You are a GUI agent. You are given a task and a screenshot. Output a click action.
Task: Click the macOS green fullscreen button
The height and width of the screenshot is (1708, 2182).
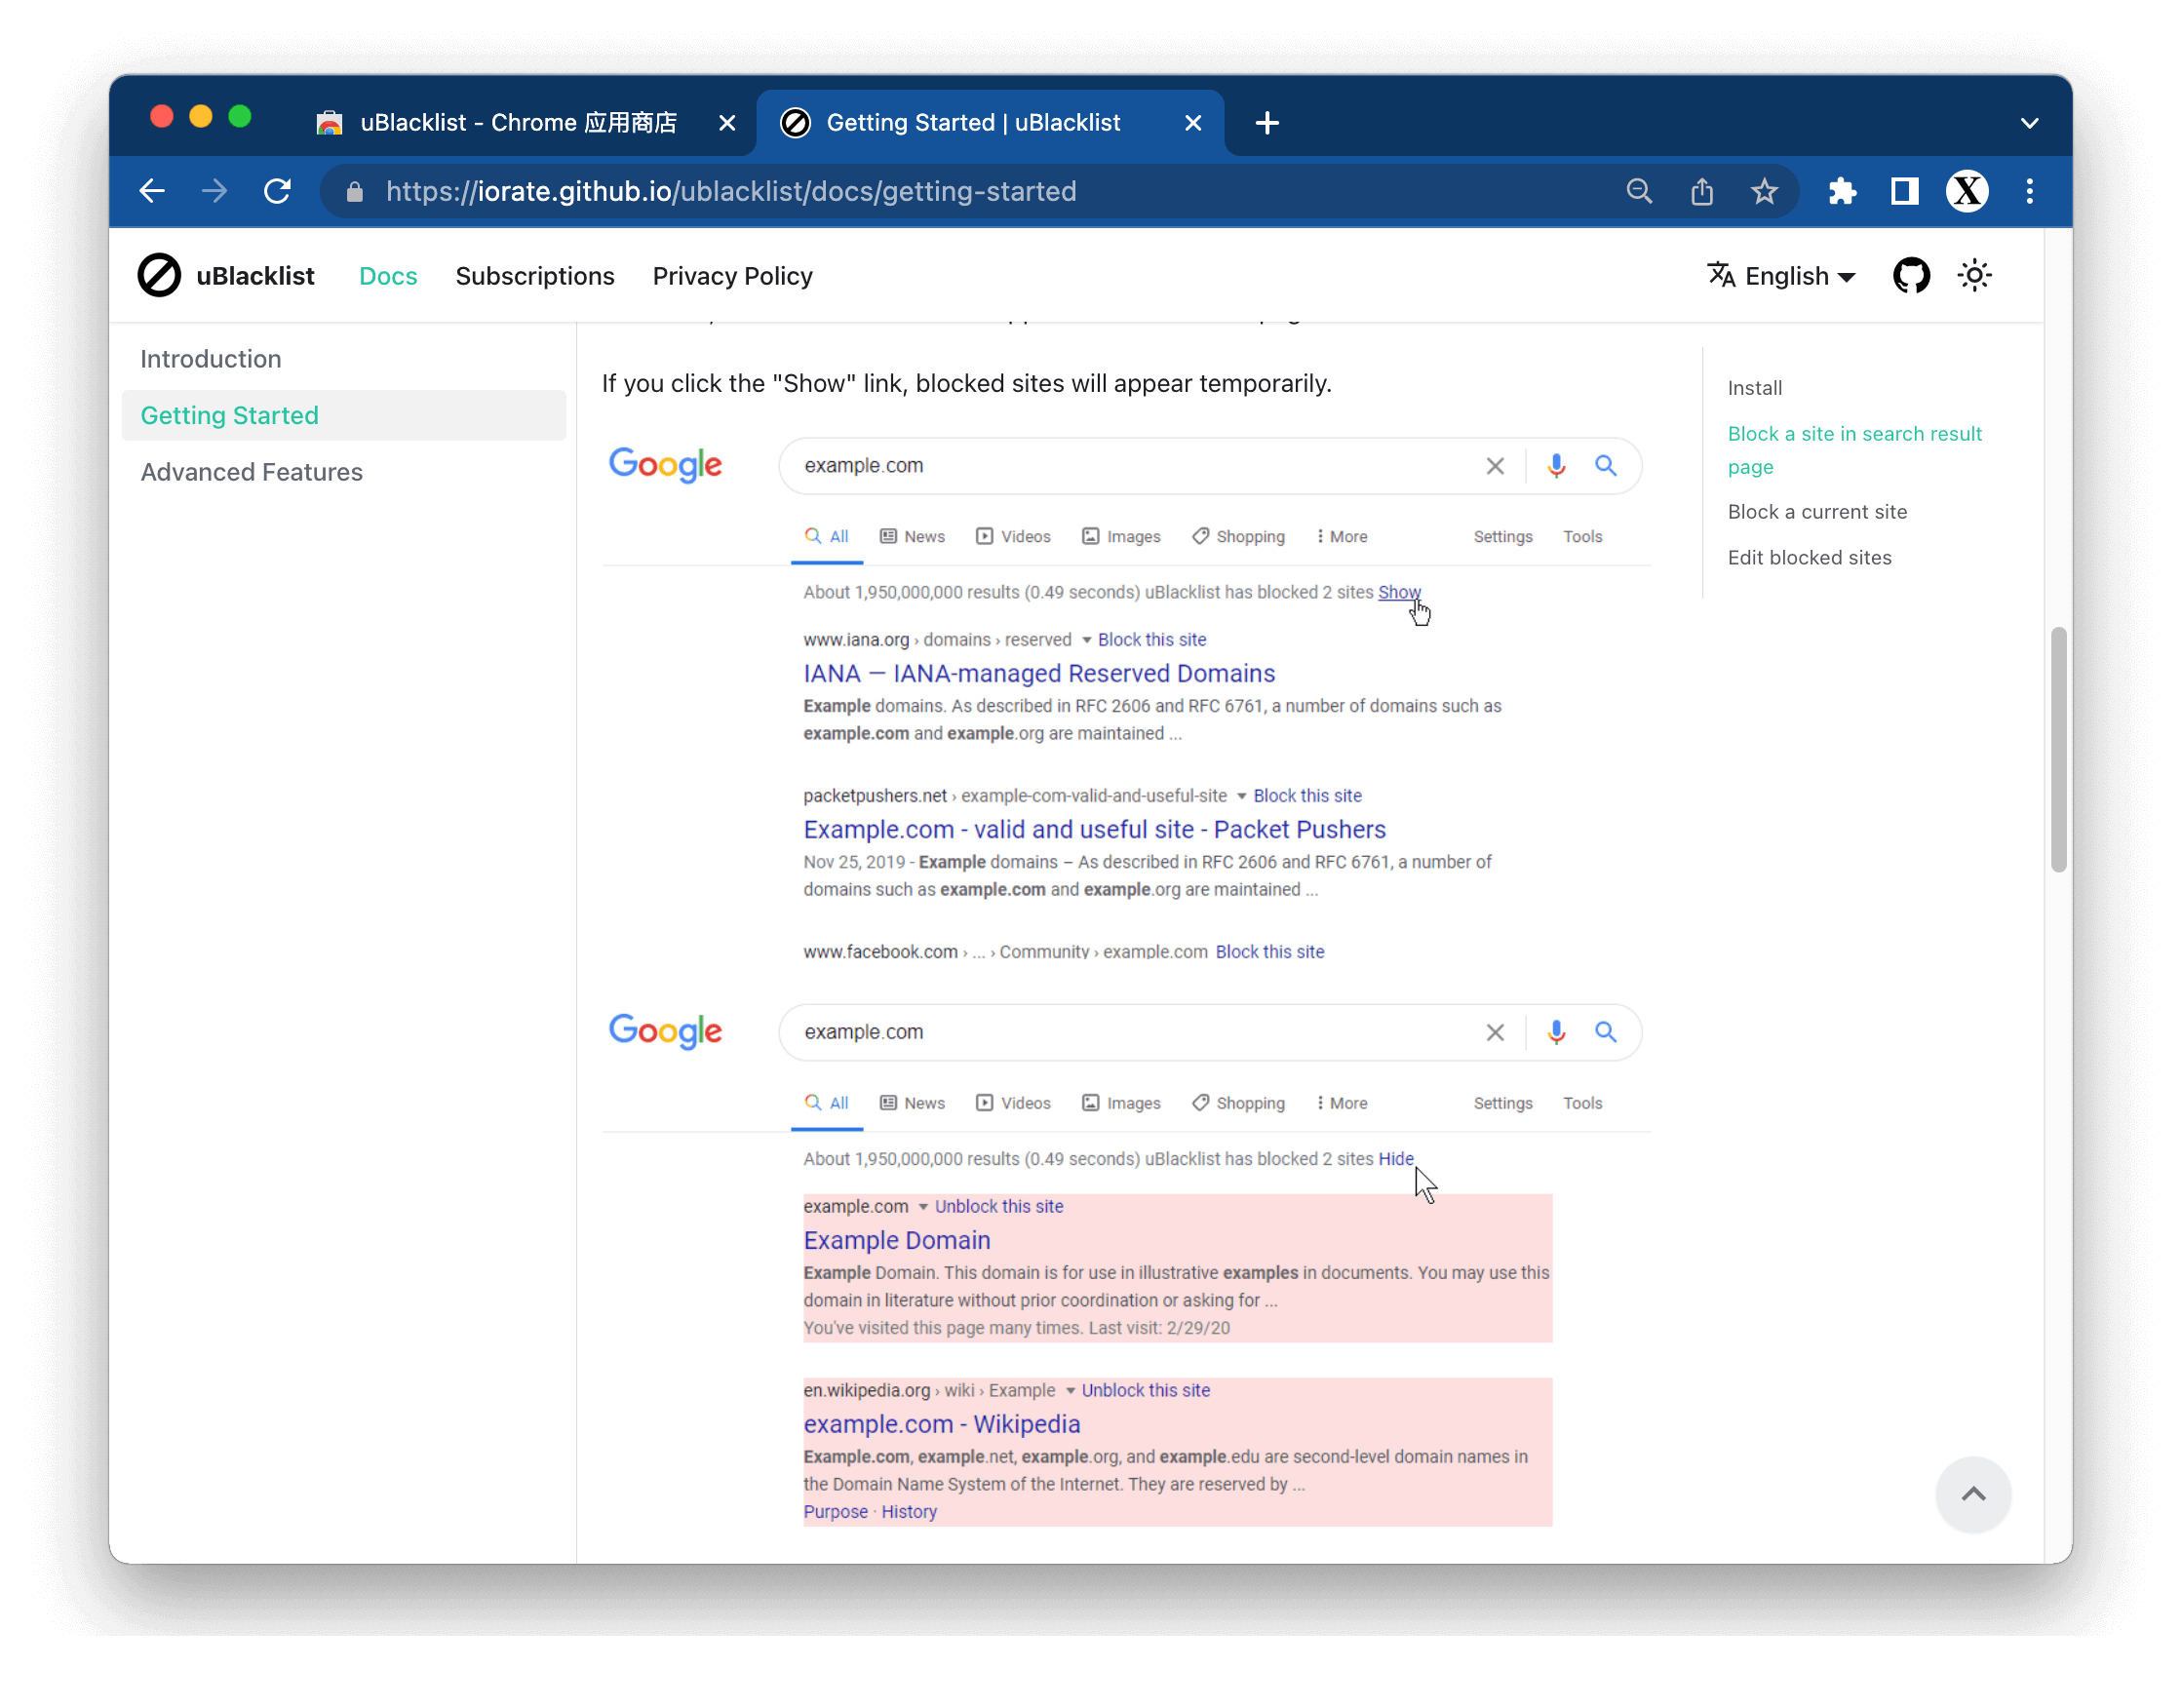click(x=240, y=117)
